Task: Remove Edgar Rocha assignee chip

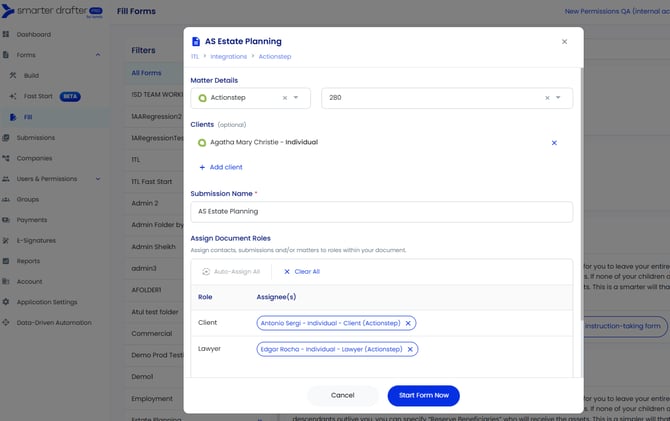Action: [409, 349]
